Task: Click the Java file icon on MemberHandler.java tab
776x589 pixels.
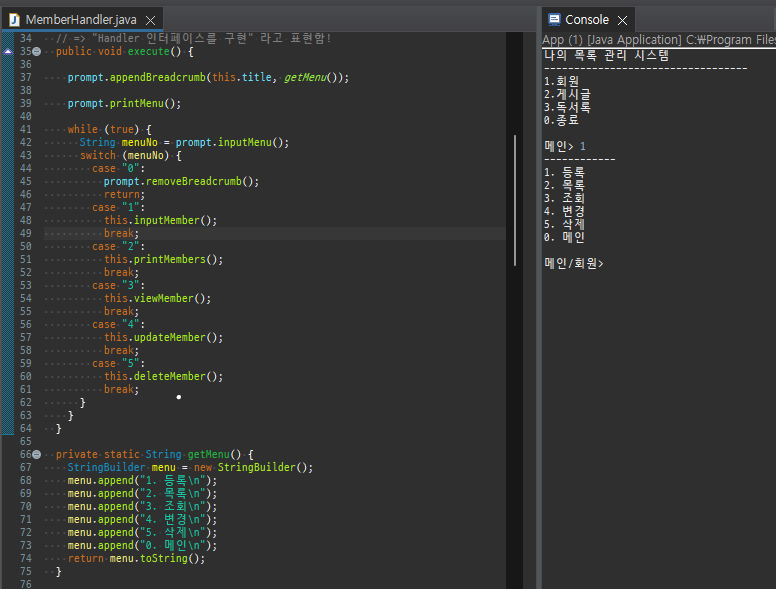Action: tap(14, 20)
